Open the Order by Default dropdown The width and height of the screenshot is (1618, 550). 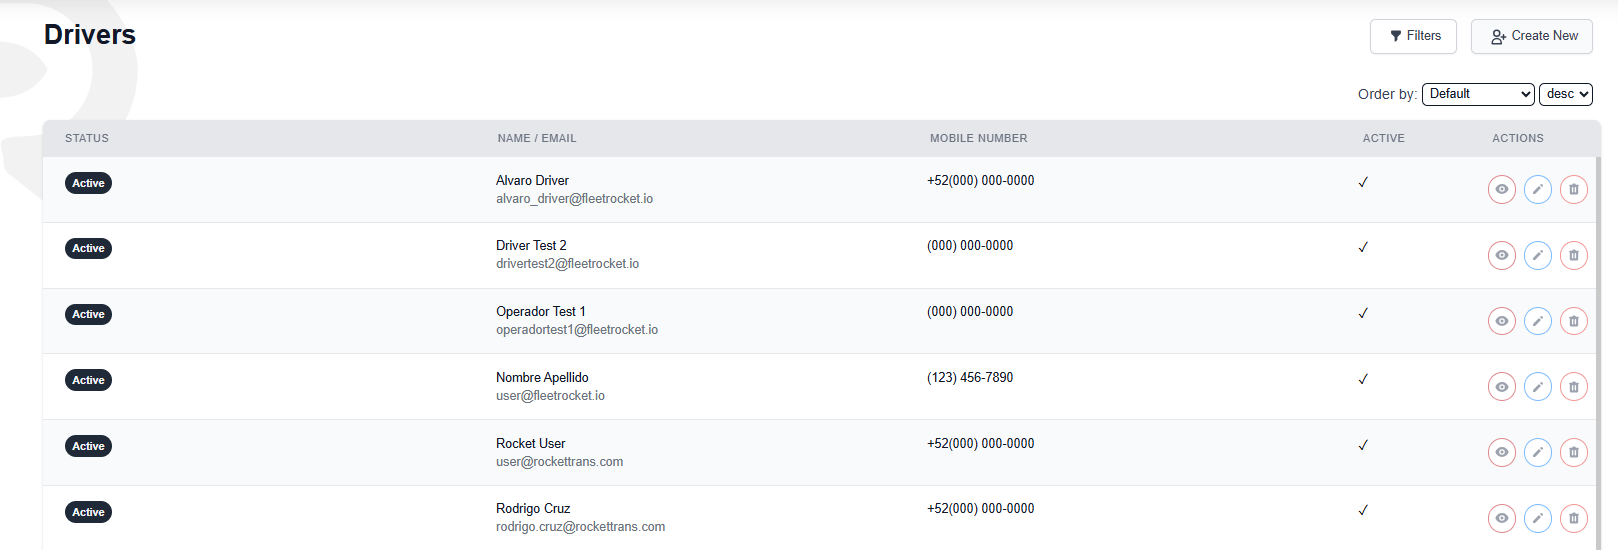pos(1477,94)
